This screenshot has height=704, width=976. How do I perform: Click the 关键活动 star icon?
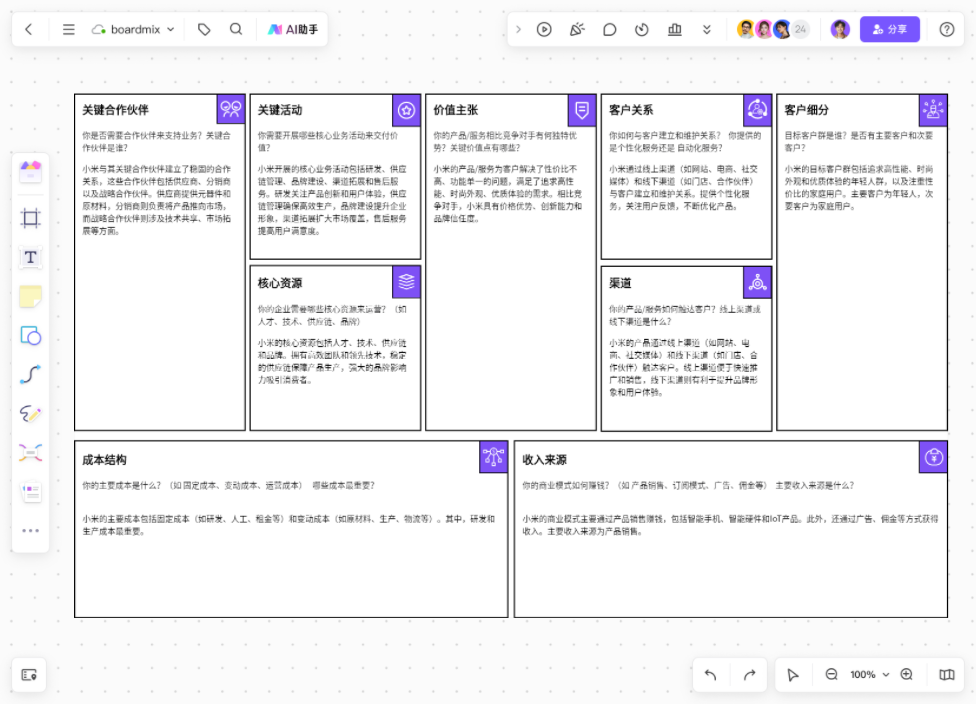pyautogui.click(x=406, y=110)
